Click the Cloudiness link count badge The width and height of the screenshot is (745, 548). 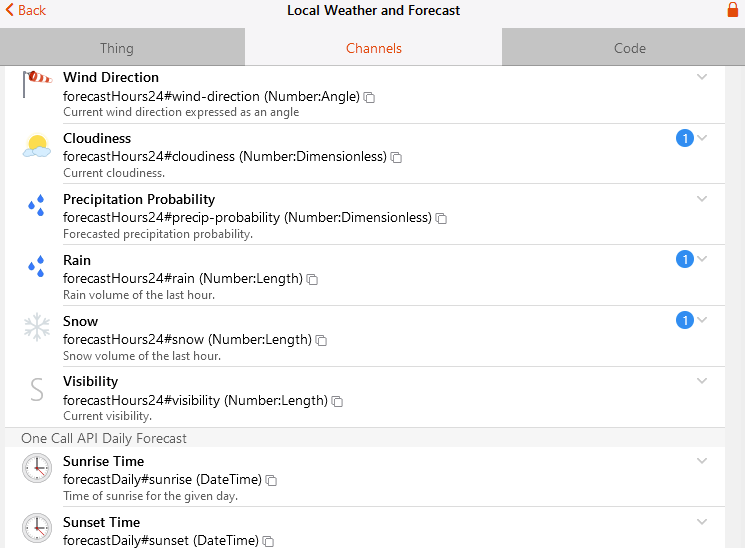click(685, 138)
